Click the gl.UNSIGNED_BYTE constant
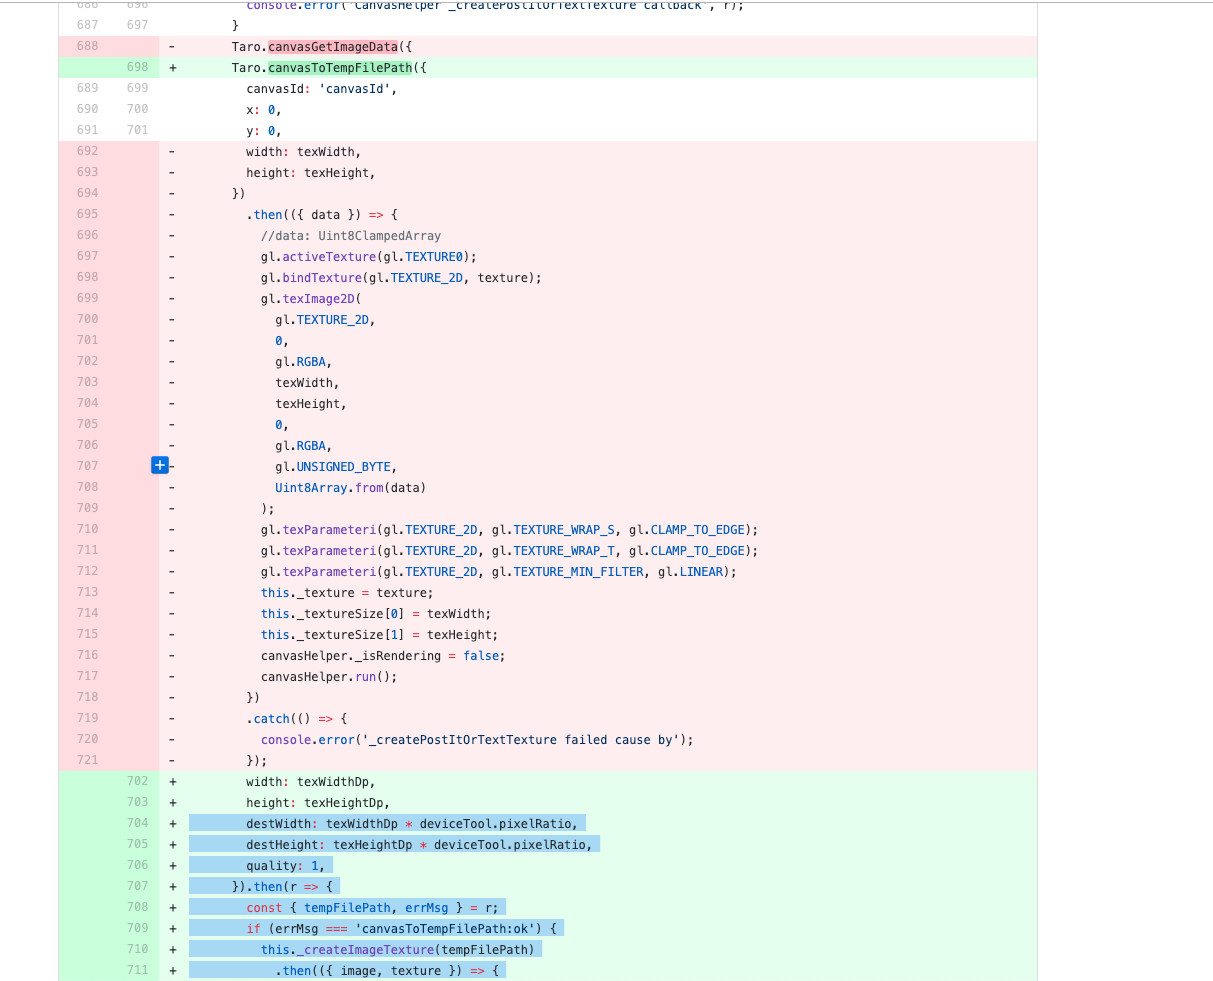Viewport: 1213px width, 981px height. pyautogui.click(x=345, y=467)
